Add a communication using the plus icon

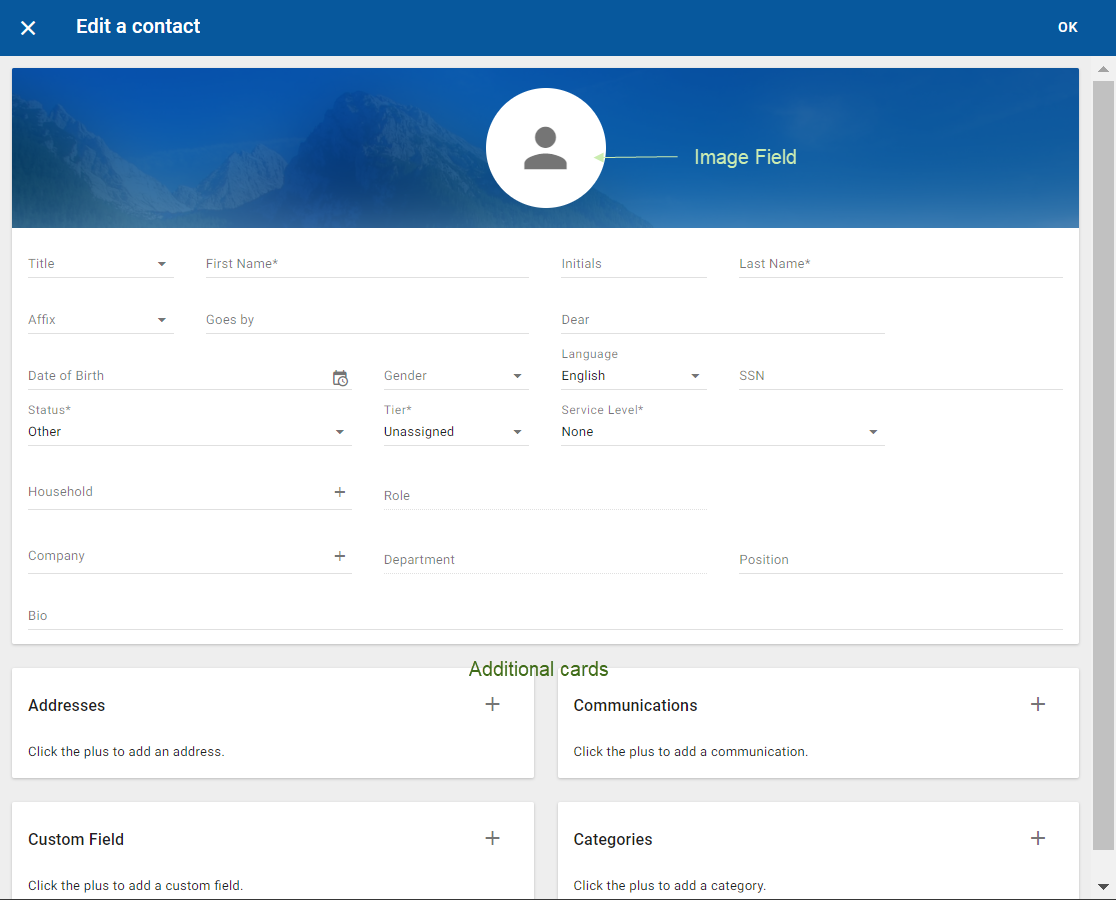pos(1038,705)
